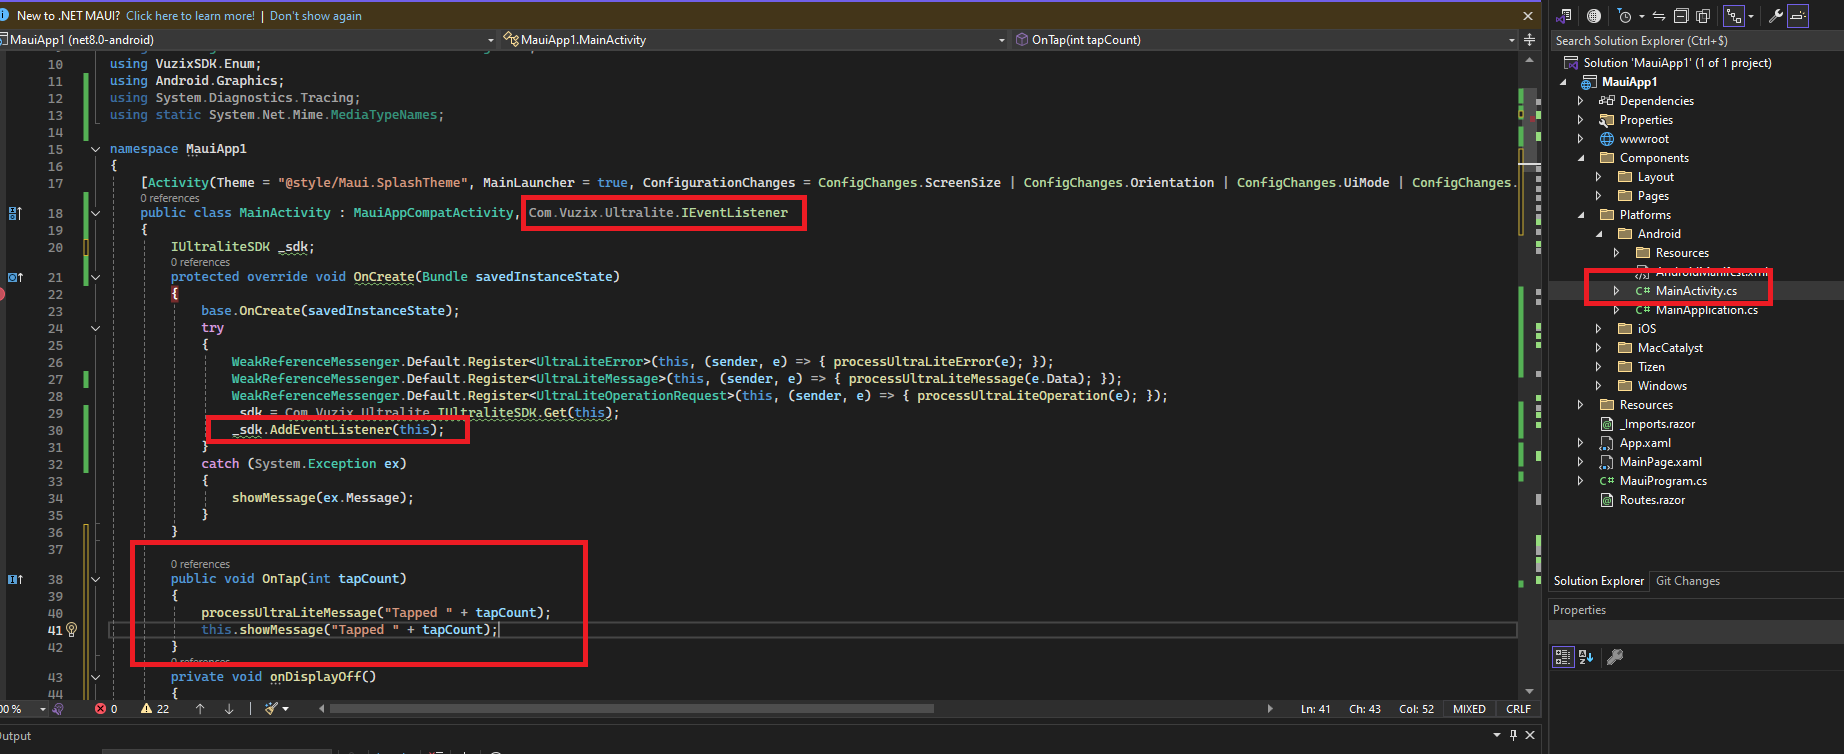This screenshot has height=754, width=1844.
Task: Click the 'Click here to learn more!' link
Action: coord(190,16)
